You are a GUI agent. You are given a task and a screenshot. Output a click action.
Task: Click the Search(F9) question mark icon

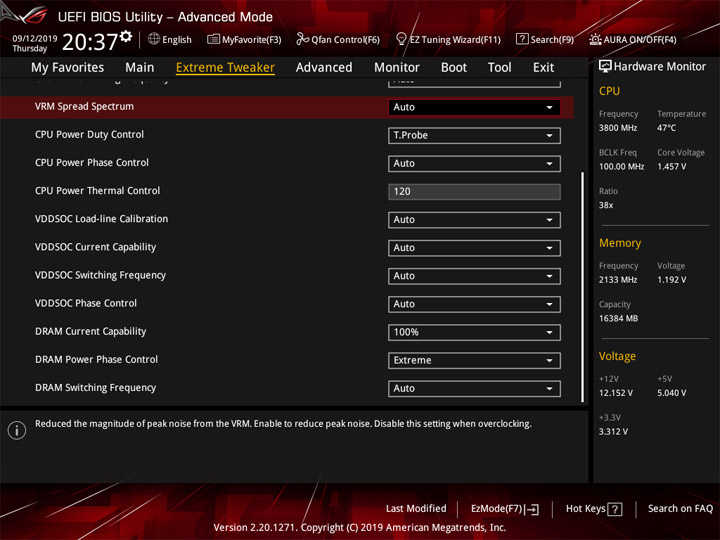click(x=522, y=39)
